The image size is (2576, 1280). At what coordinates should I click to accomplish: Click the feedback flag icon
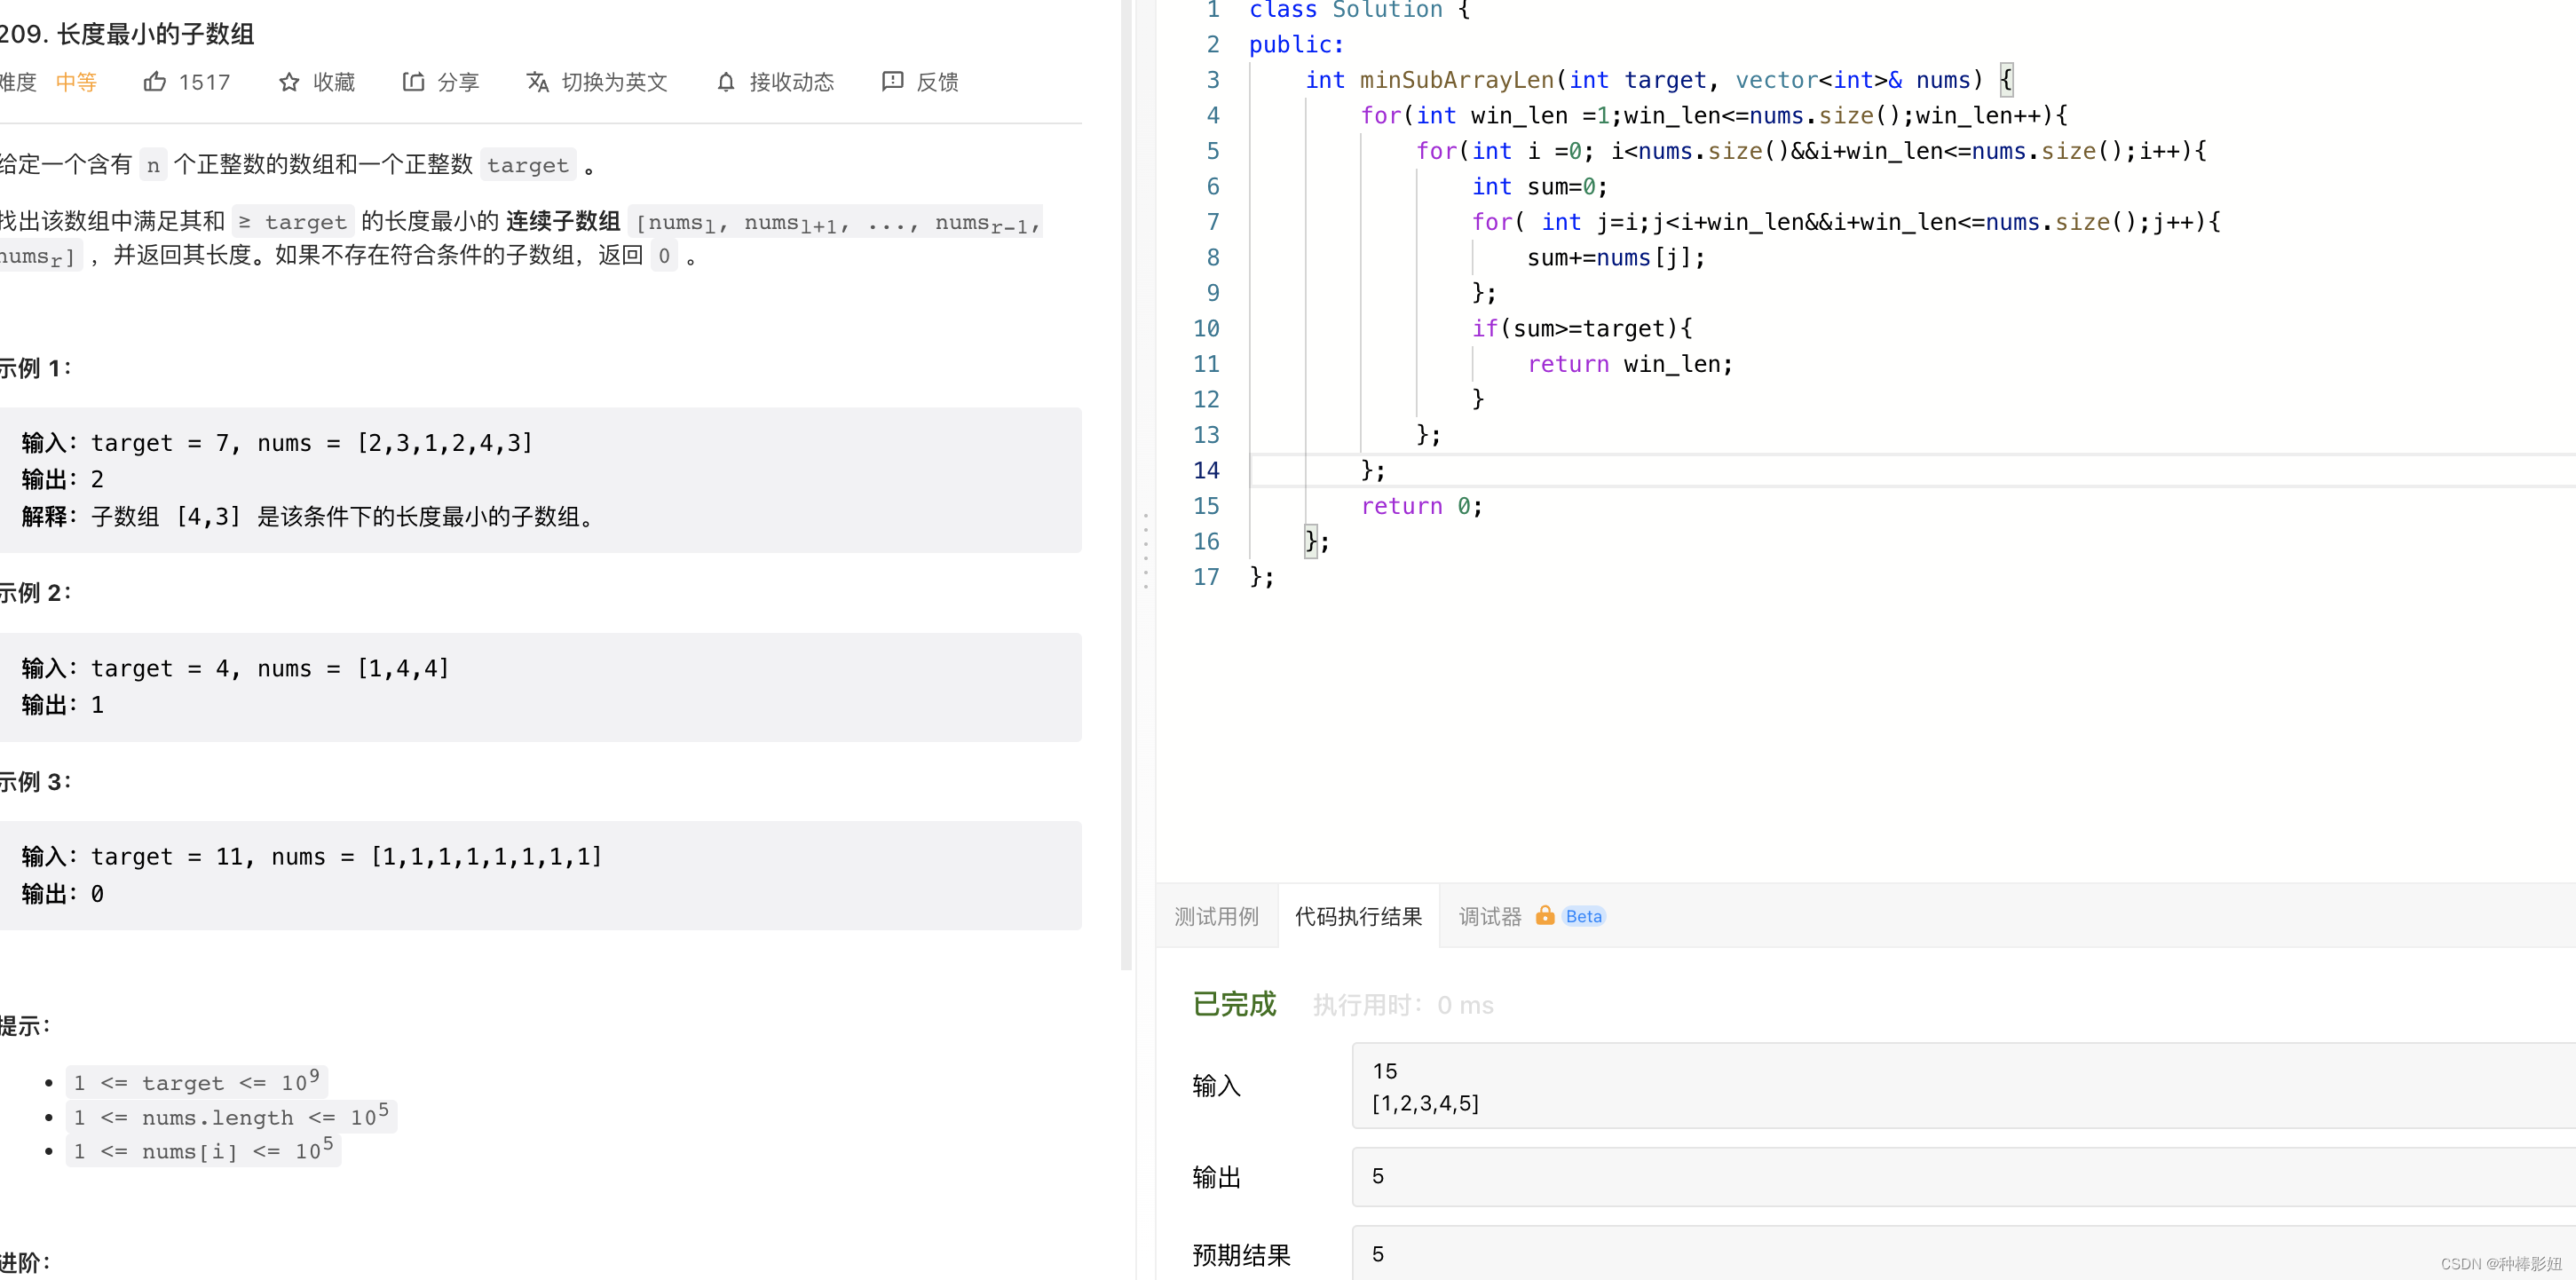(892, 82)
